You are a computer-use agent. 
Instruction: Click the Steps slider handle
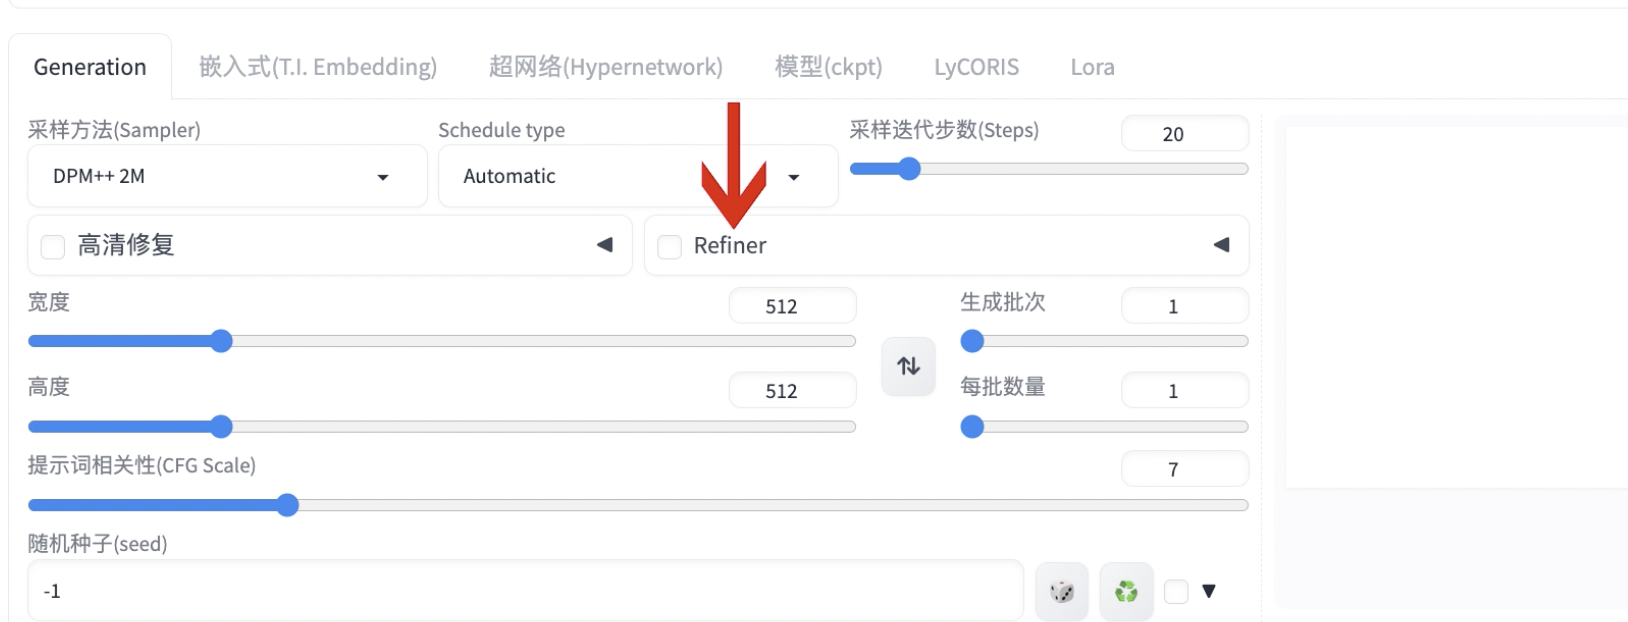[x=909, y=169]
